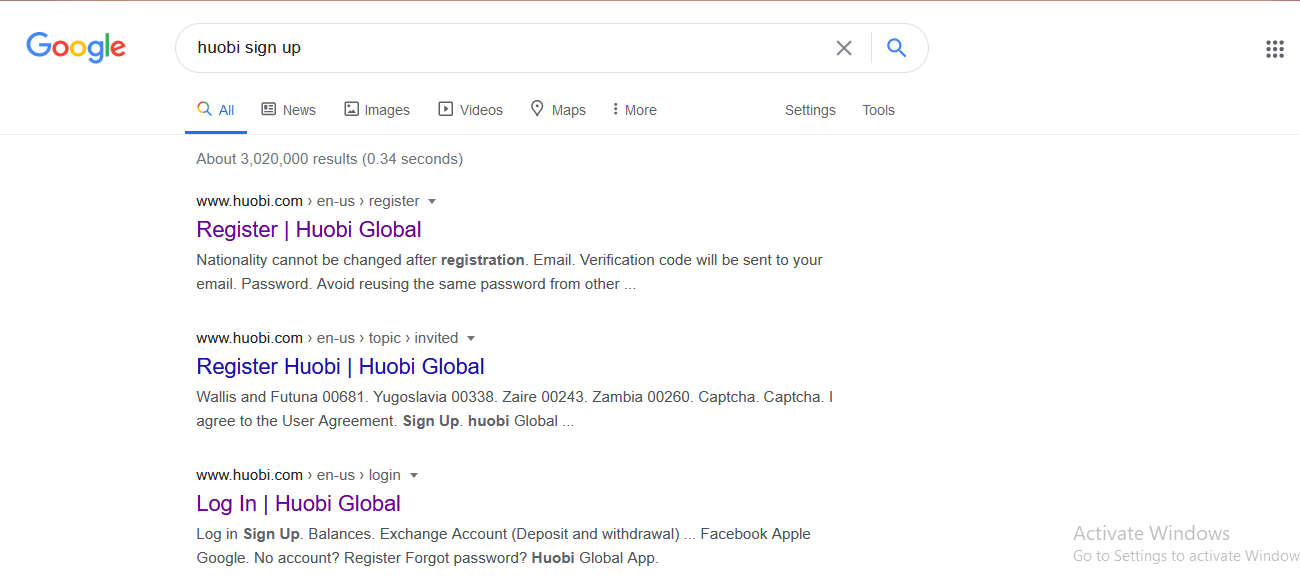Open search Settings

coord(810,110)
